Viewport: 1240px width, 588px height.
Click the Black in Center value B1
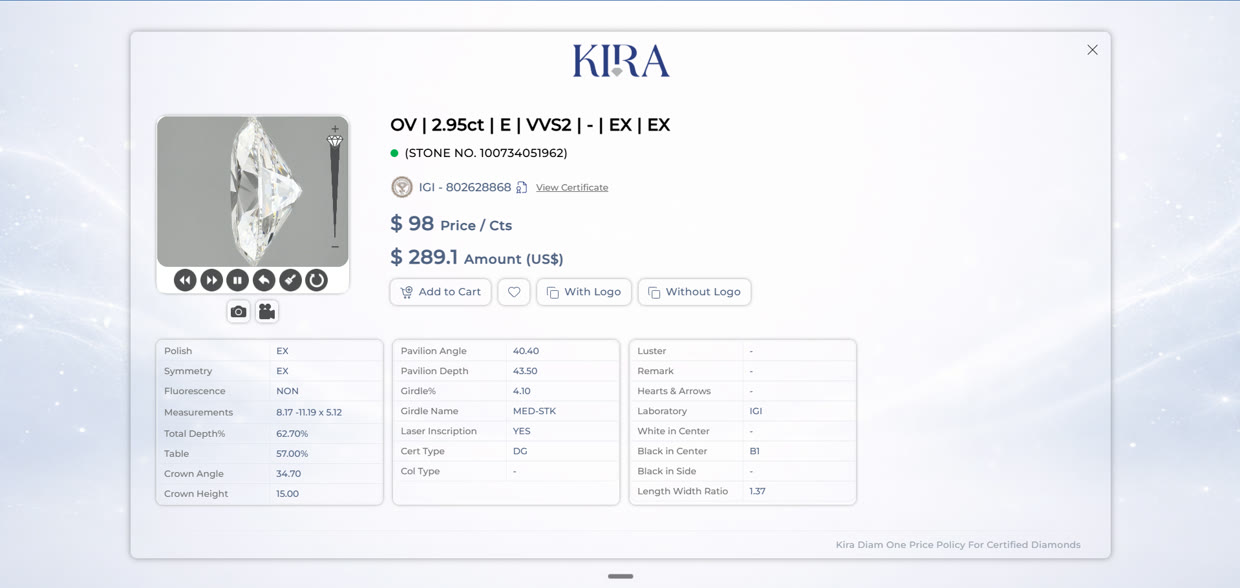pyautogui.click(x=754, y=451)
